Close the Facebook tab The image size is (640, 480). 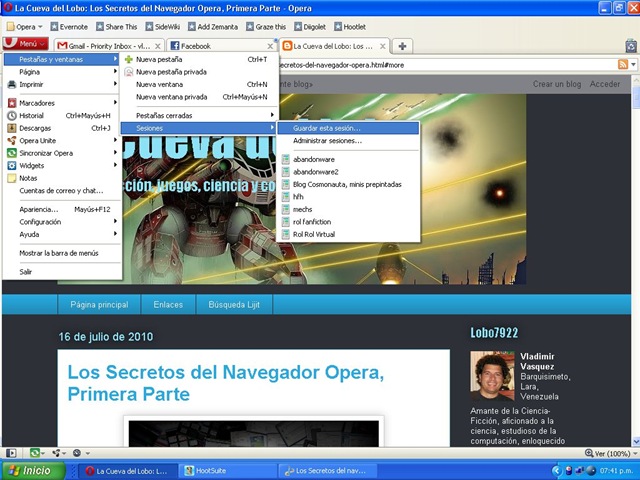click(270, 47)
